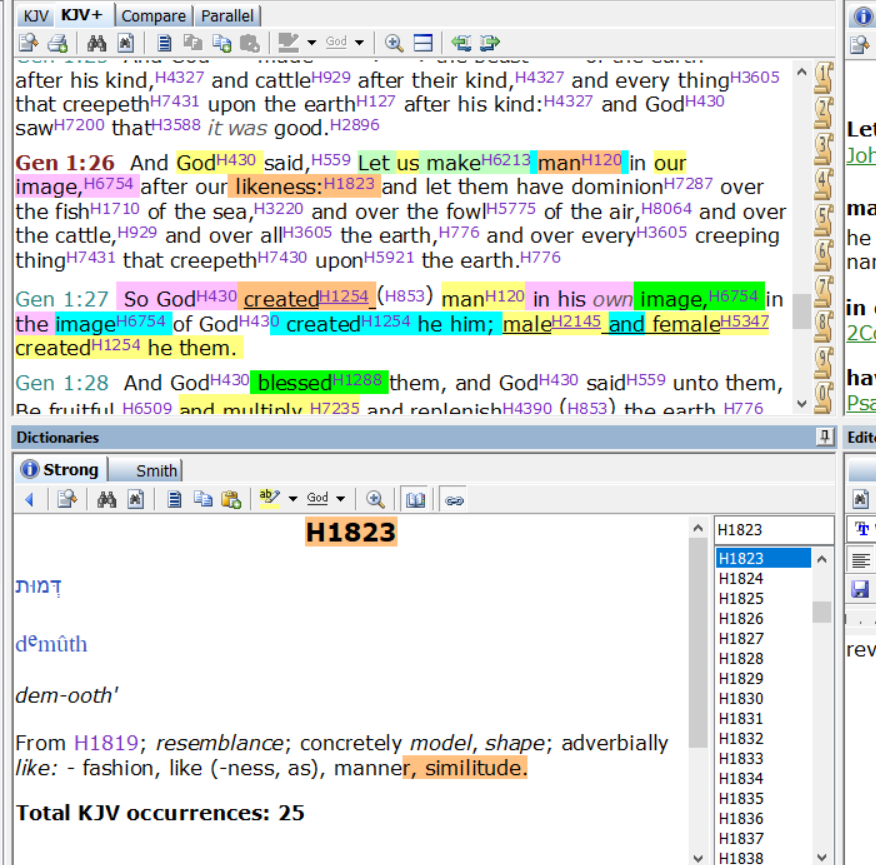
Task: Open the Smith dictionary tab
Action: pos(145,470)
